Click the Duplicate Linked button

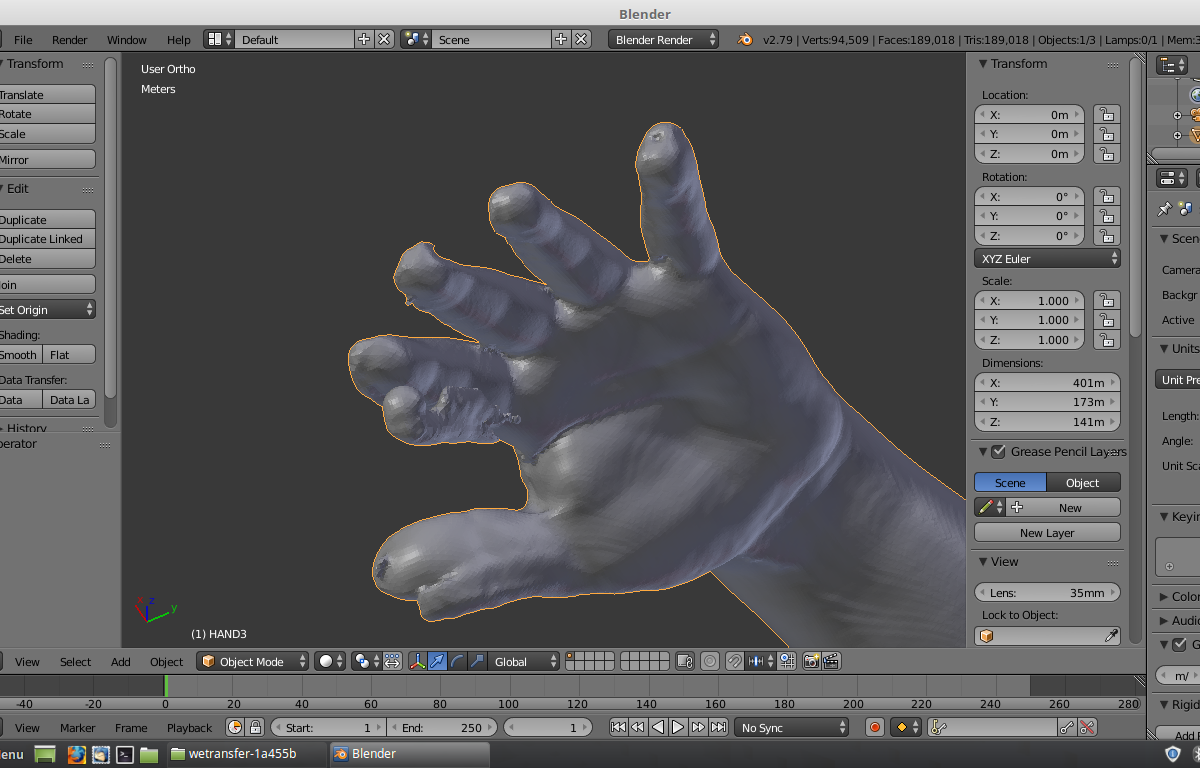click(x=46, y=239)
